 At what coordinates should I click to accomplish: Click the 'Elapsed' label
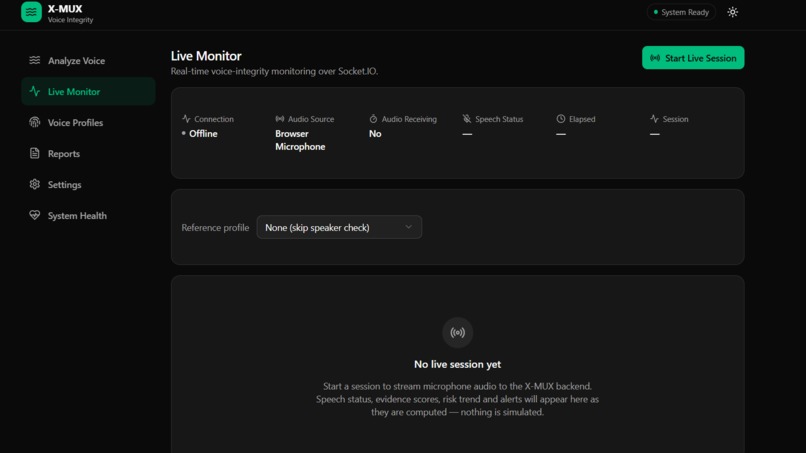click(582, 119)
